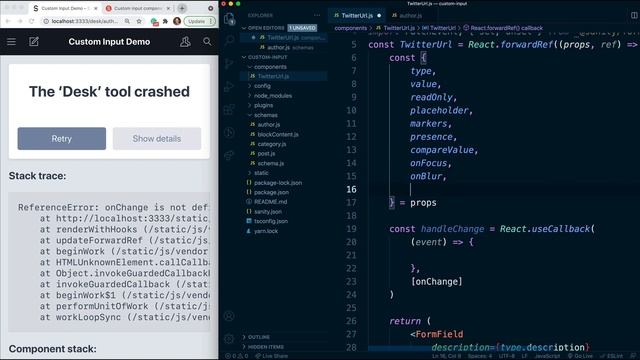The width and height of the screenshot is (640, 360).
Task: Open the user presence icon in Sanity header
Action: [x=185, y=42]
